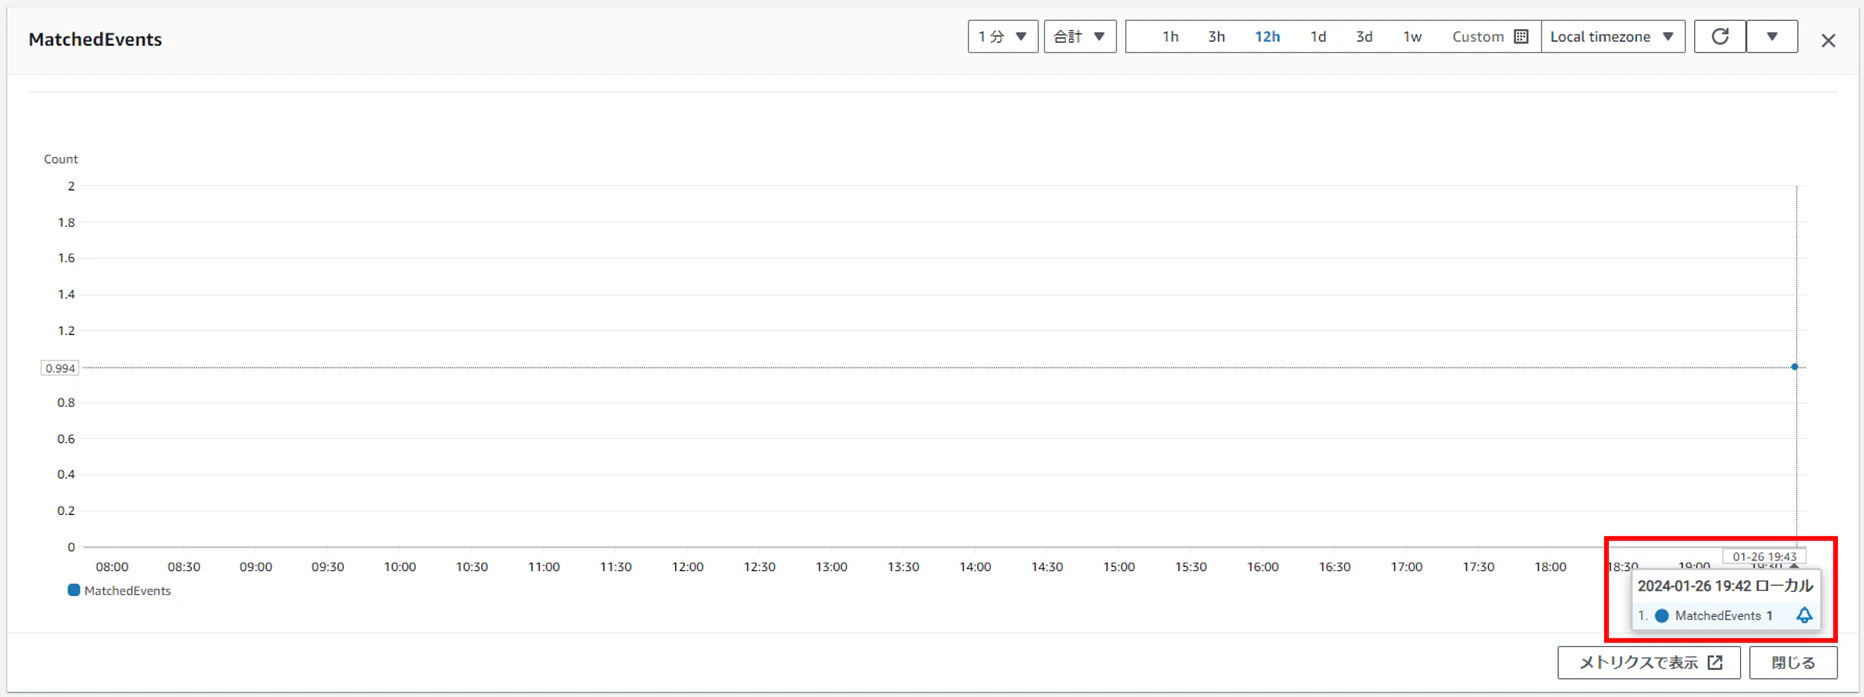1864x697 pixels.
Task: Select the 3d time range
Action: coord(1364,37)
